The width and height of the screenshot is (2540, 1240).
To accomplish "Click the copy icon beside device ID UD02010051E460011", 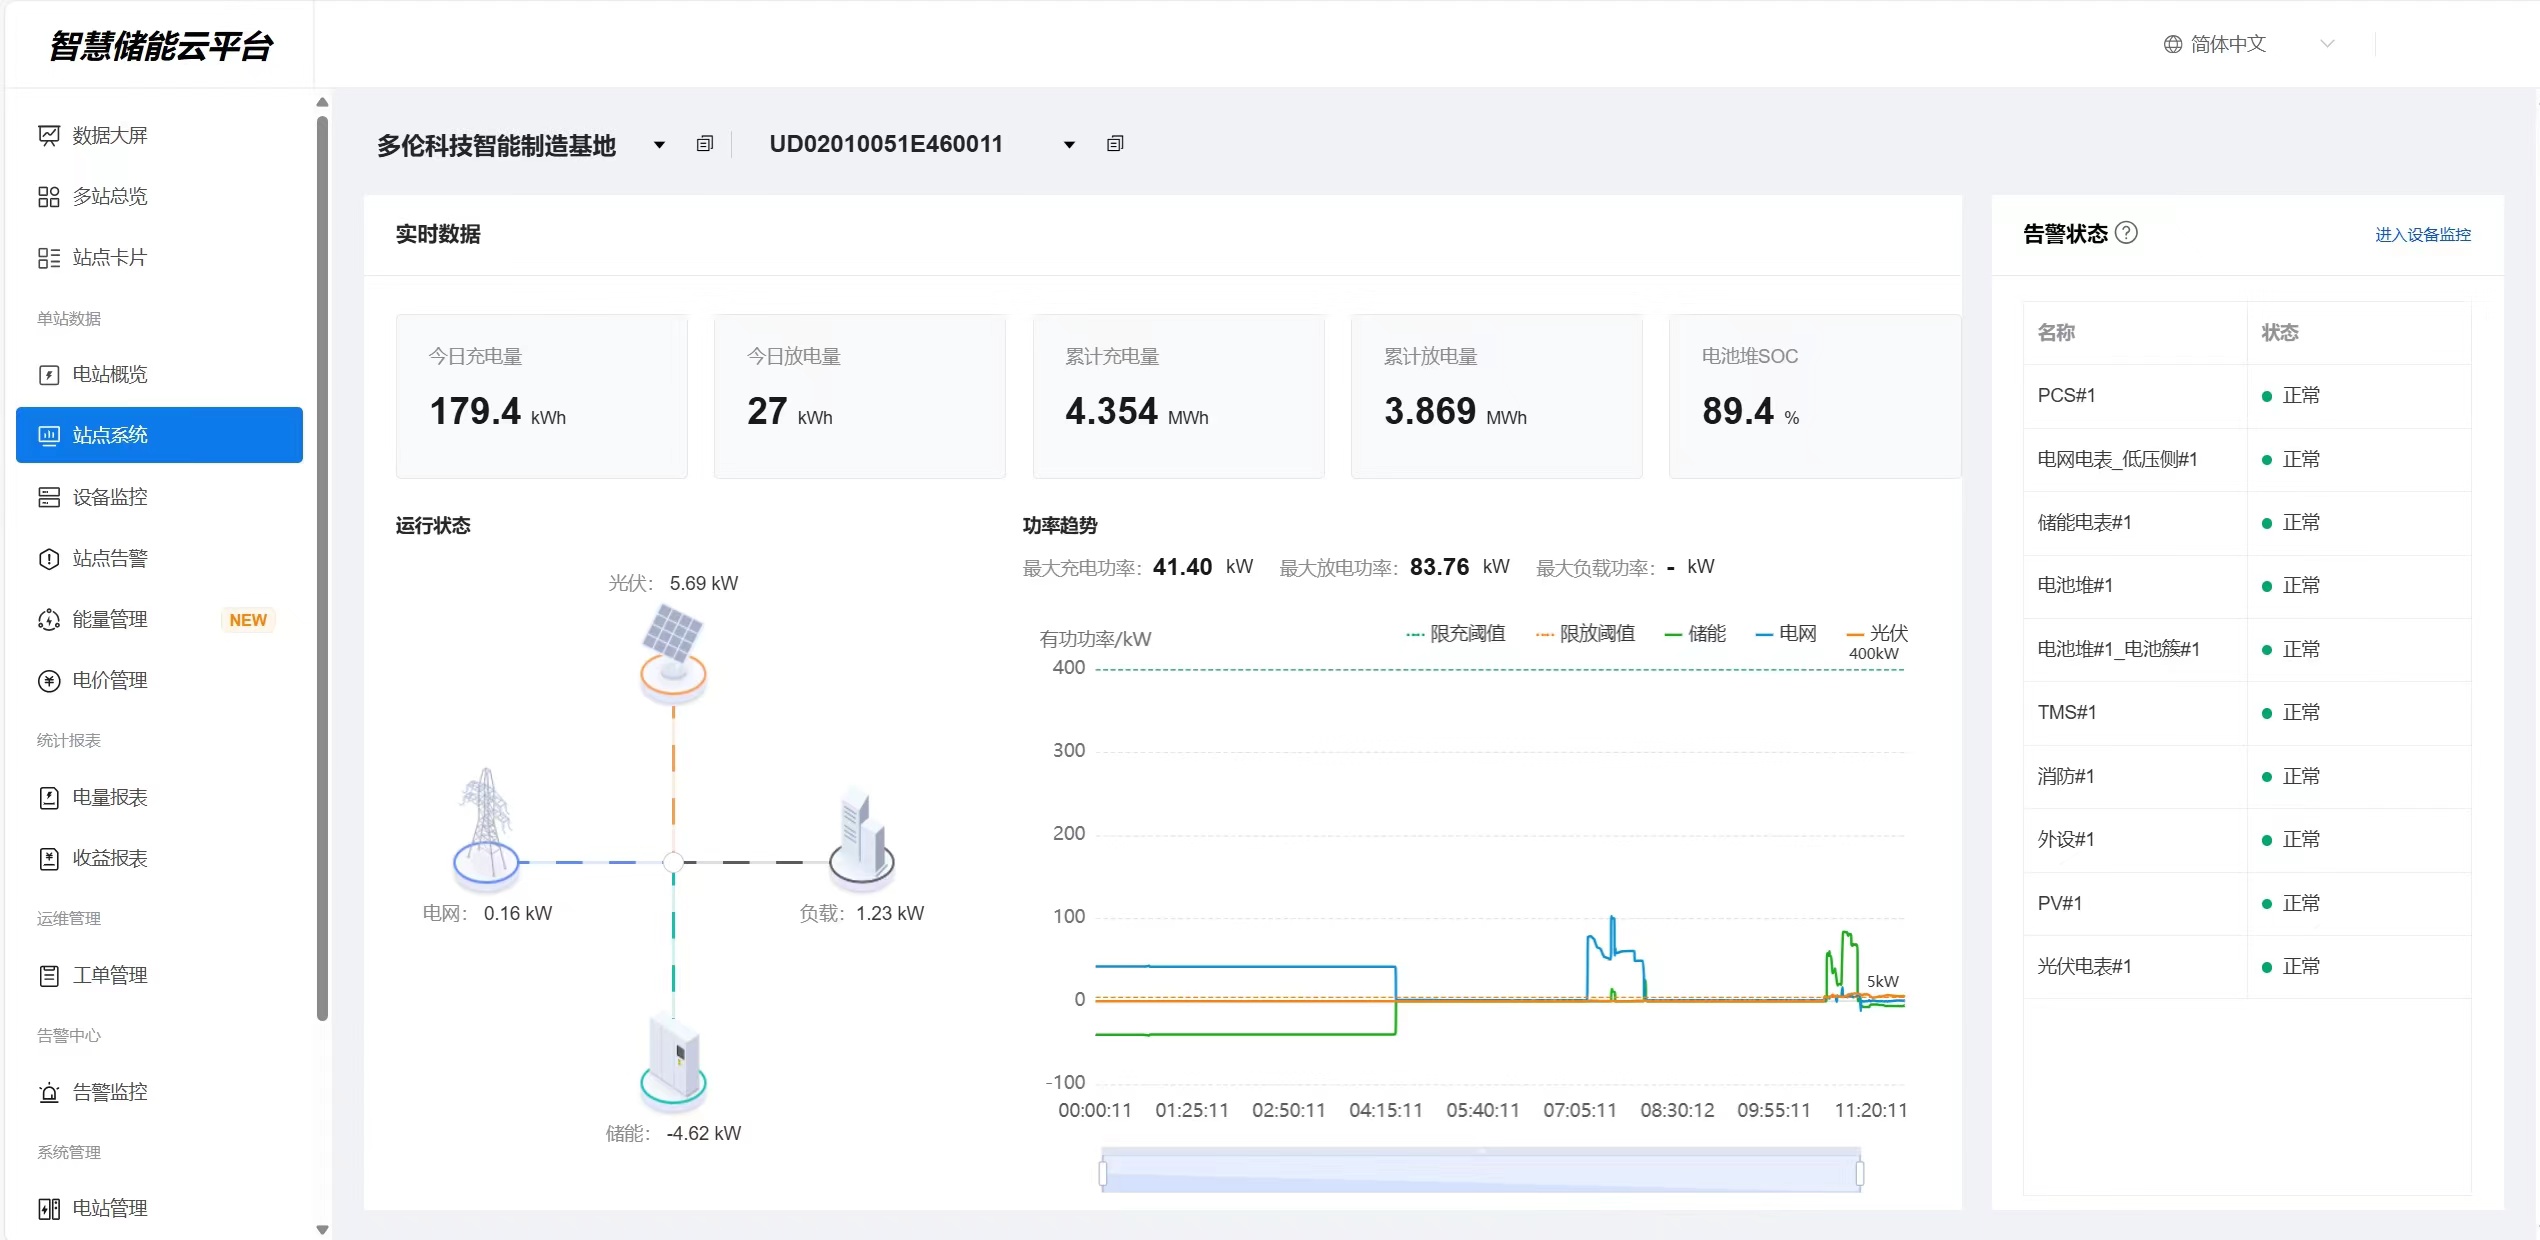I will [x=1115, y=144].
